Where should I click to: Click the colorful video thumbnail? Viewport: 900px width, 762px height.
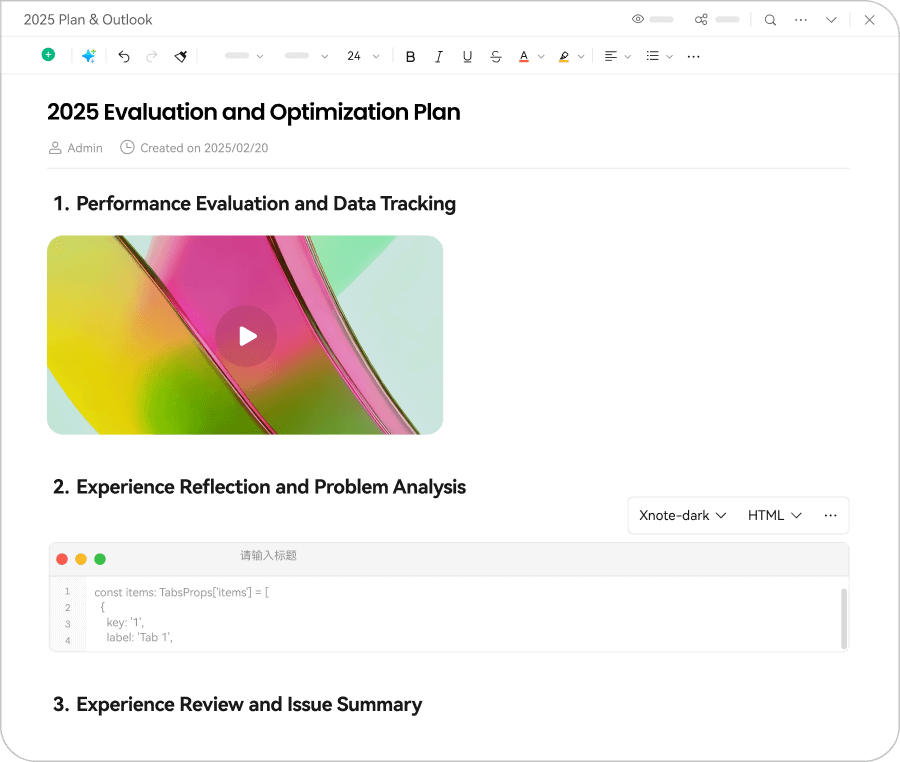point(245,335)
